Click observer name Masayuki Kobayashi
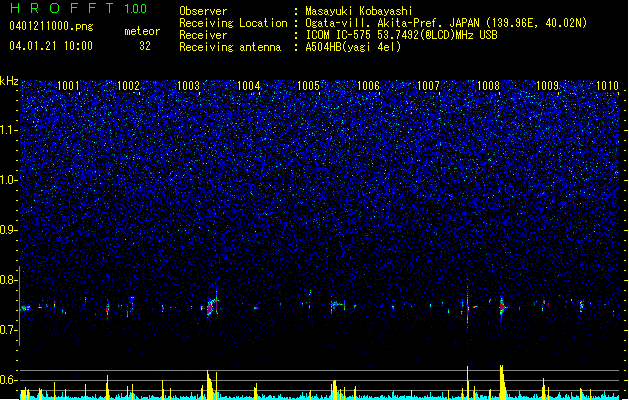 [359, 11]
